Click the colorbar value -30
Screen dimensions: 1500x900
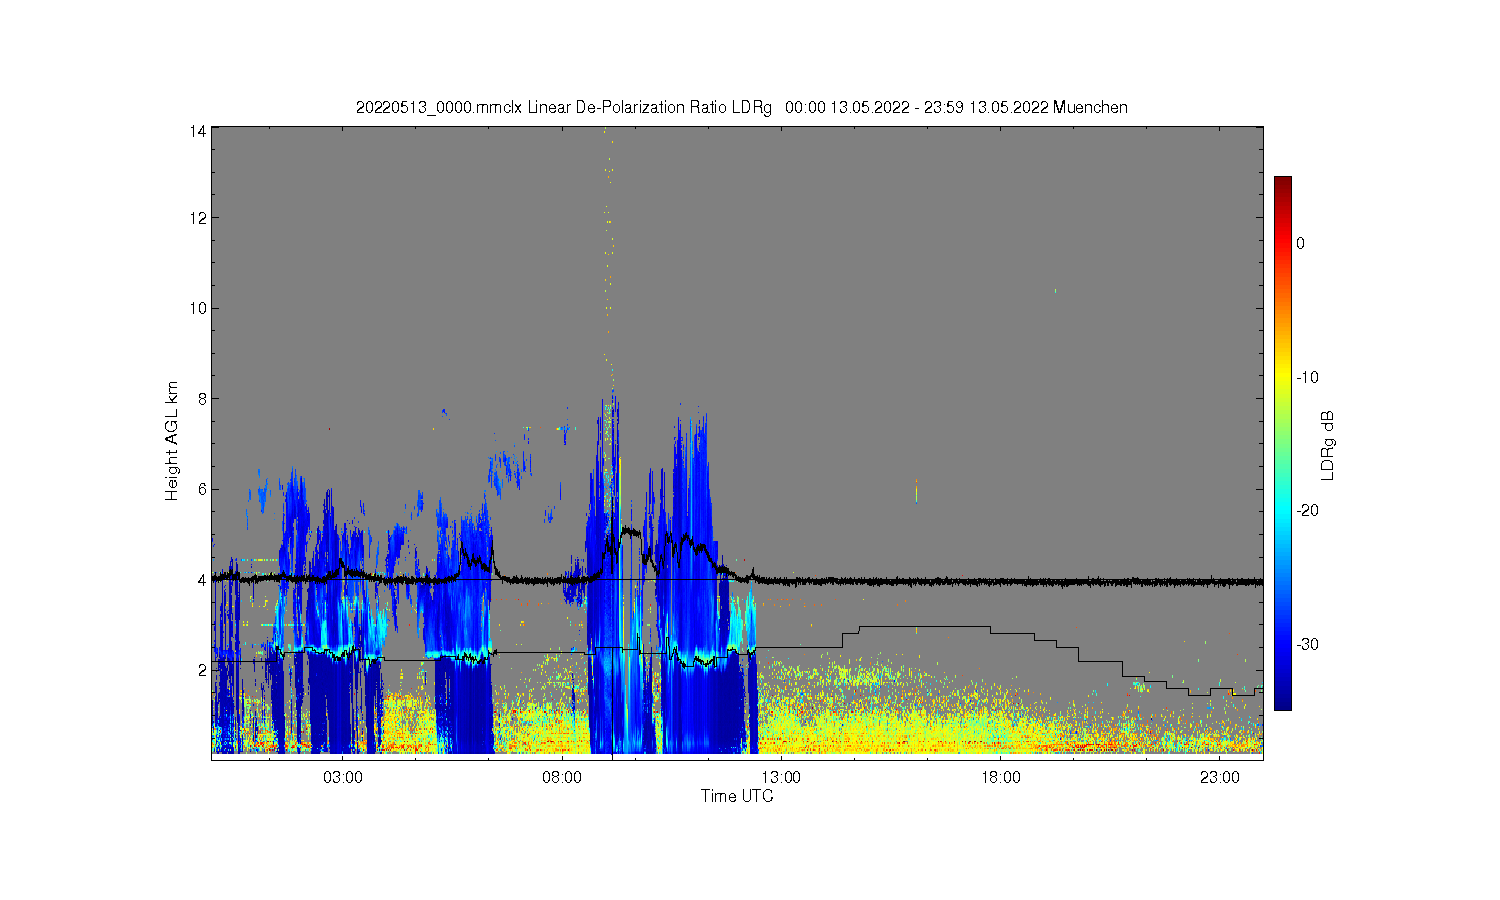[1307, 644]
